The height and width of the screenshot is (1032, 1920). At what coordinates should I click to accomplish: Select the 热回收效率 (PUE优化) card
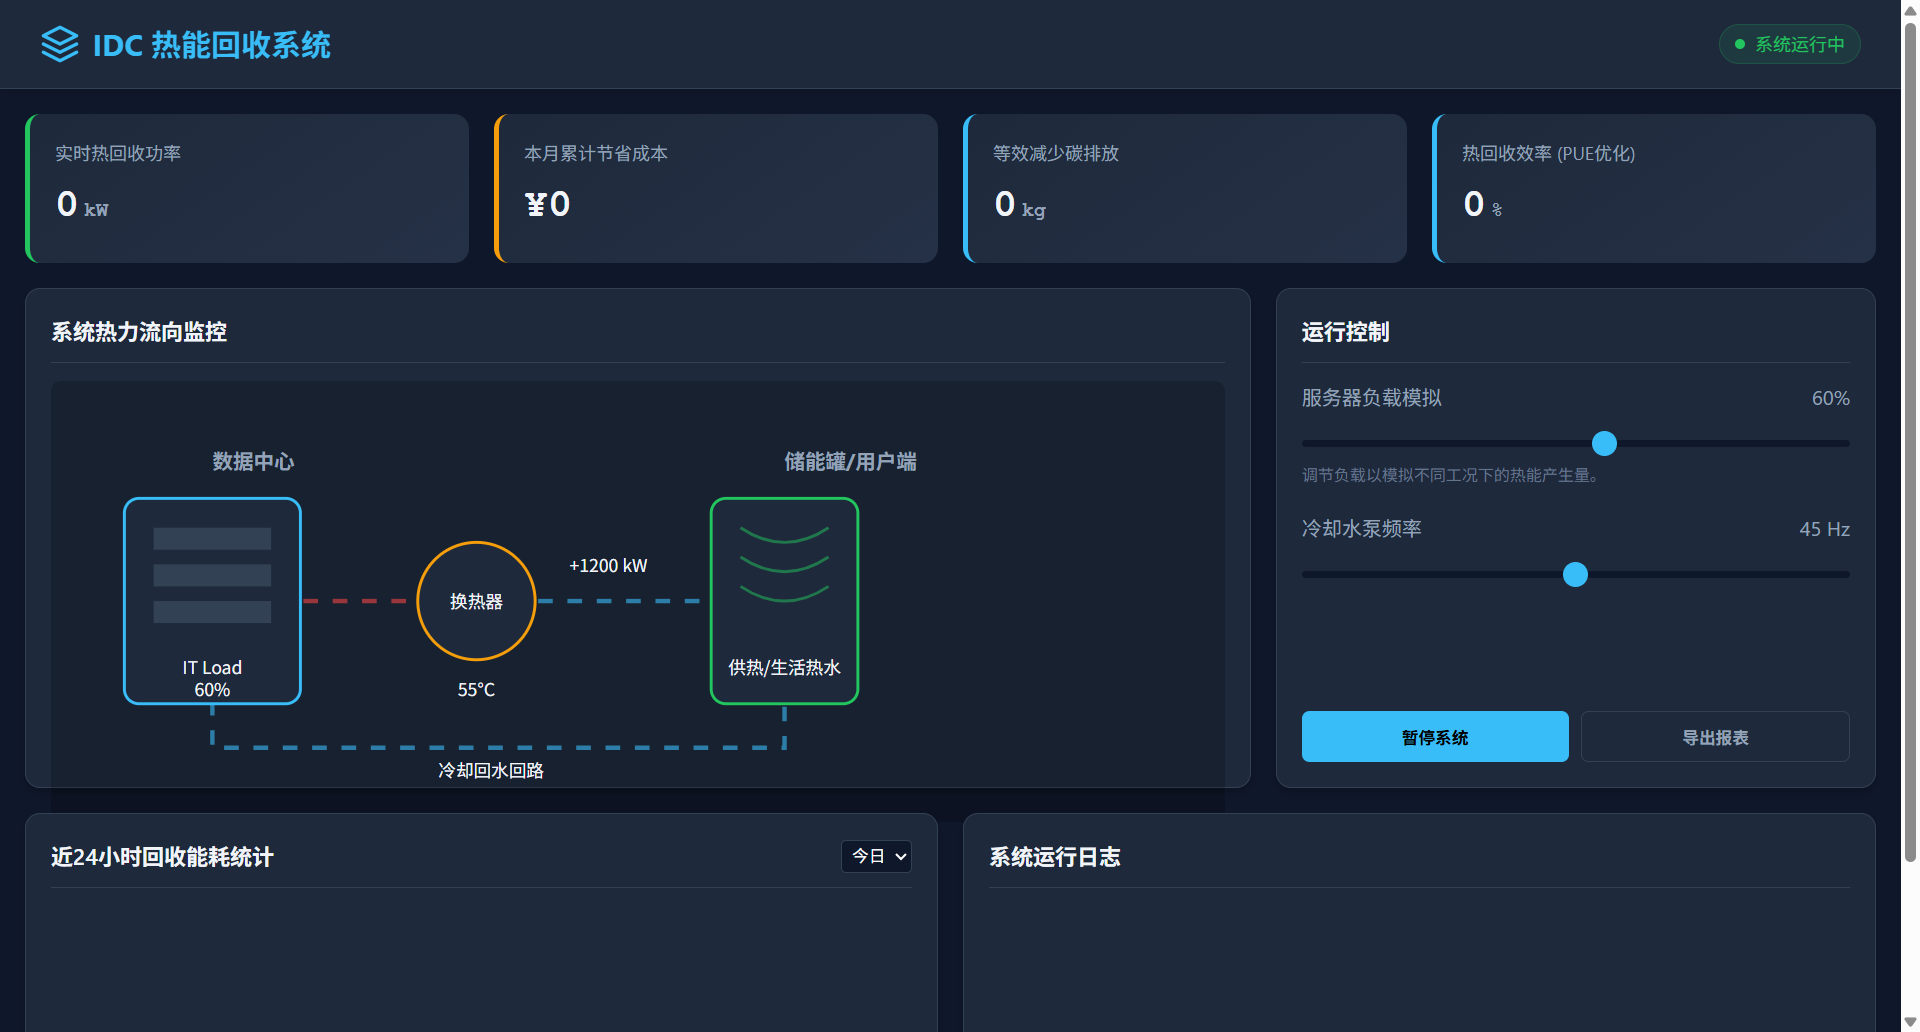pyautogui.click(x=1654, y=188)
